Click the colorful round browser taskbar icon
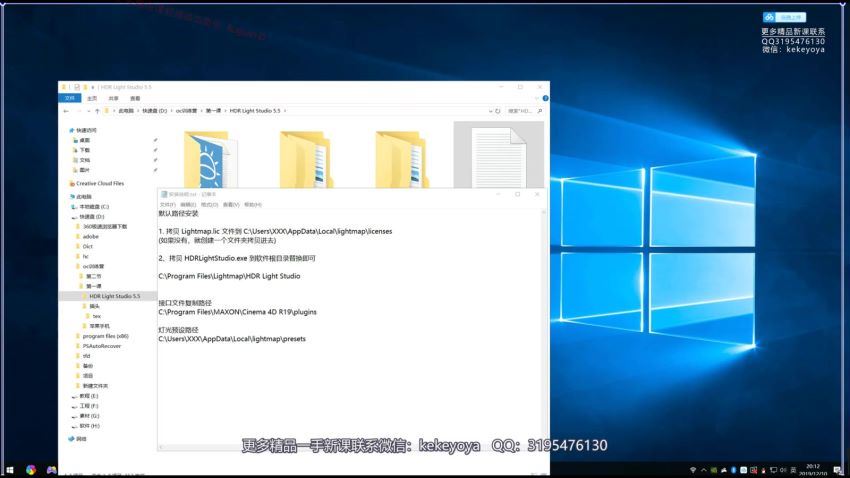 click(31, 470)
